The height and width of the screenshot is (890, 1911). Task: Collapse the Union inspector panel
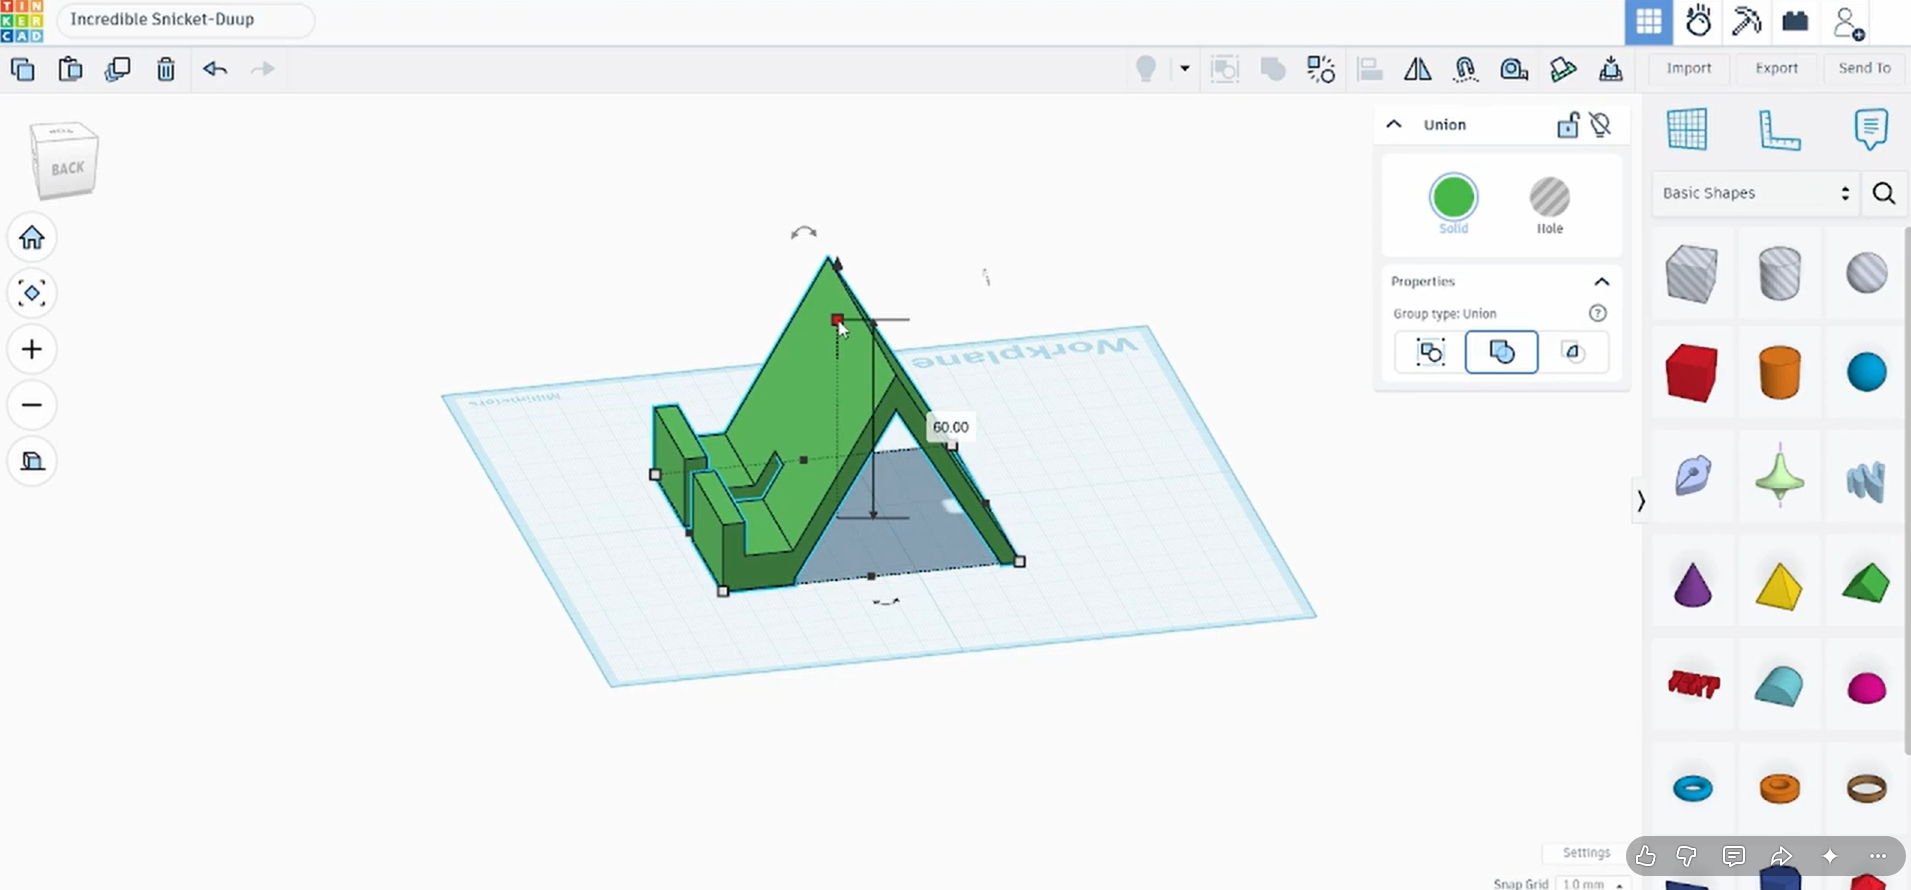(1394, 125)
